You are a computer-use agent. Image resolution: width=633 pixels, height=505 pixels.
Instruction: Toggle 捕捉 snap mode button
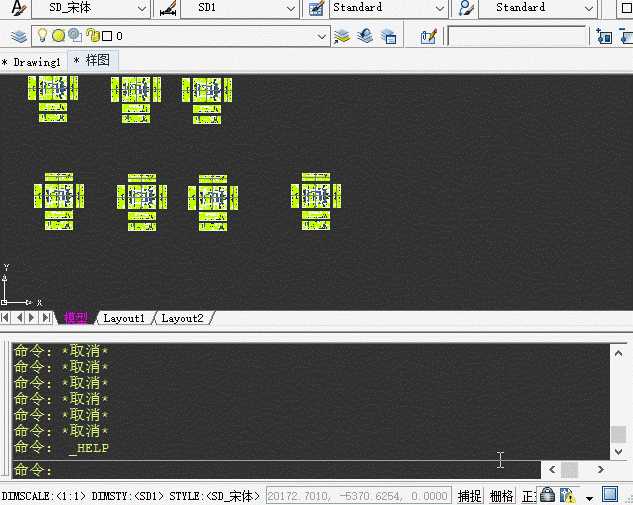(x=469, y=496)
